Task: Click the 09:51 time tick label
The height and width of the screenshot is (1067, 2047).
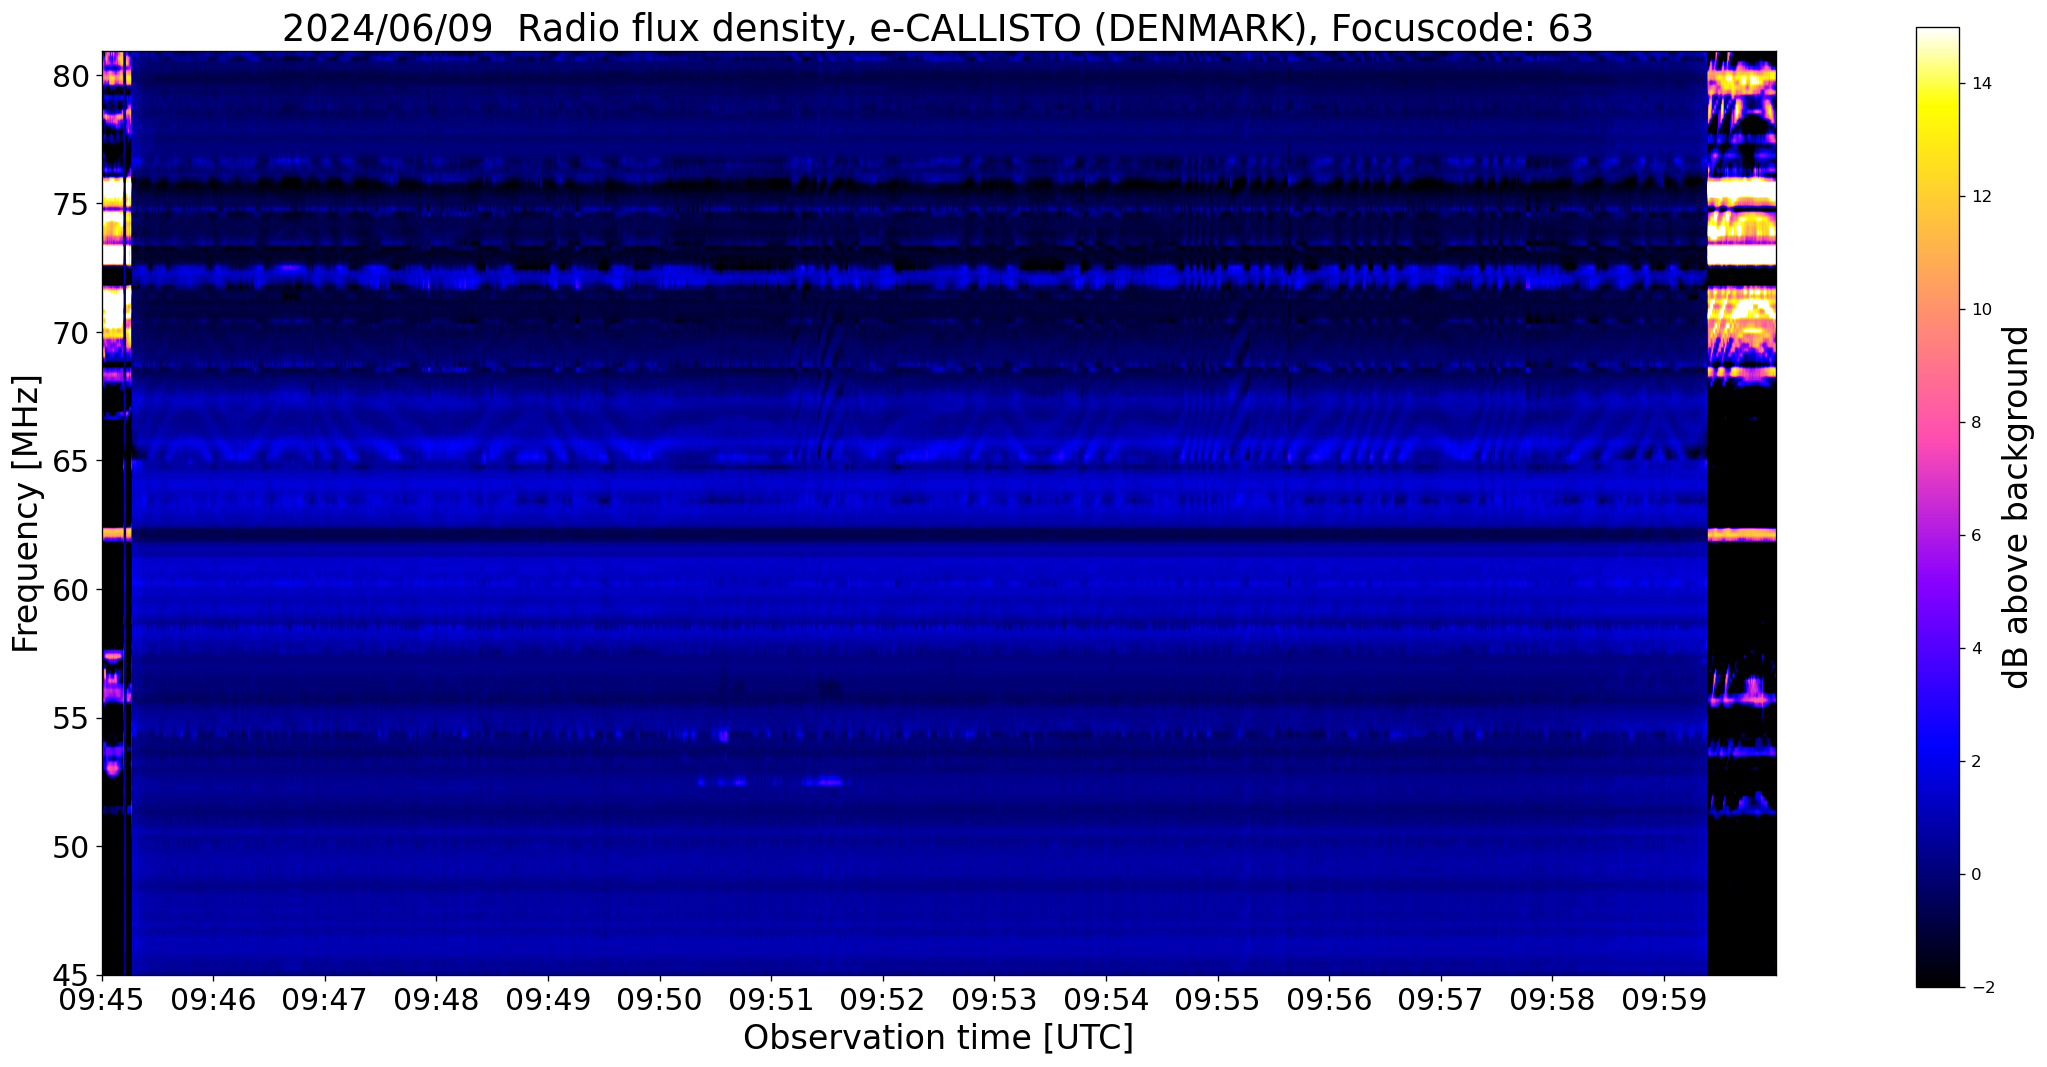Action: [x=771, y=998]
